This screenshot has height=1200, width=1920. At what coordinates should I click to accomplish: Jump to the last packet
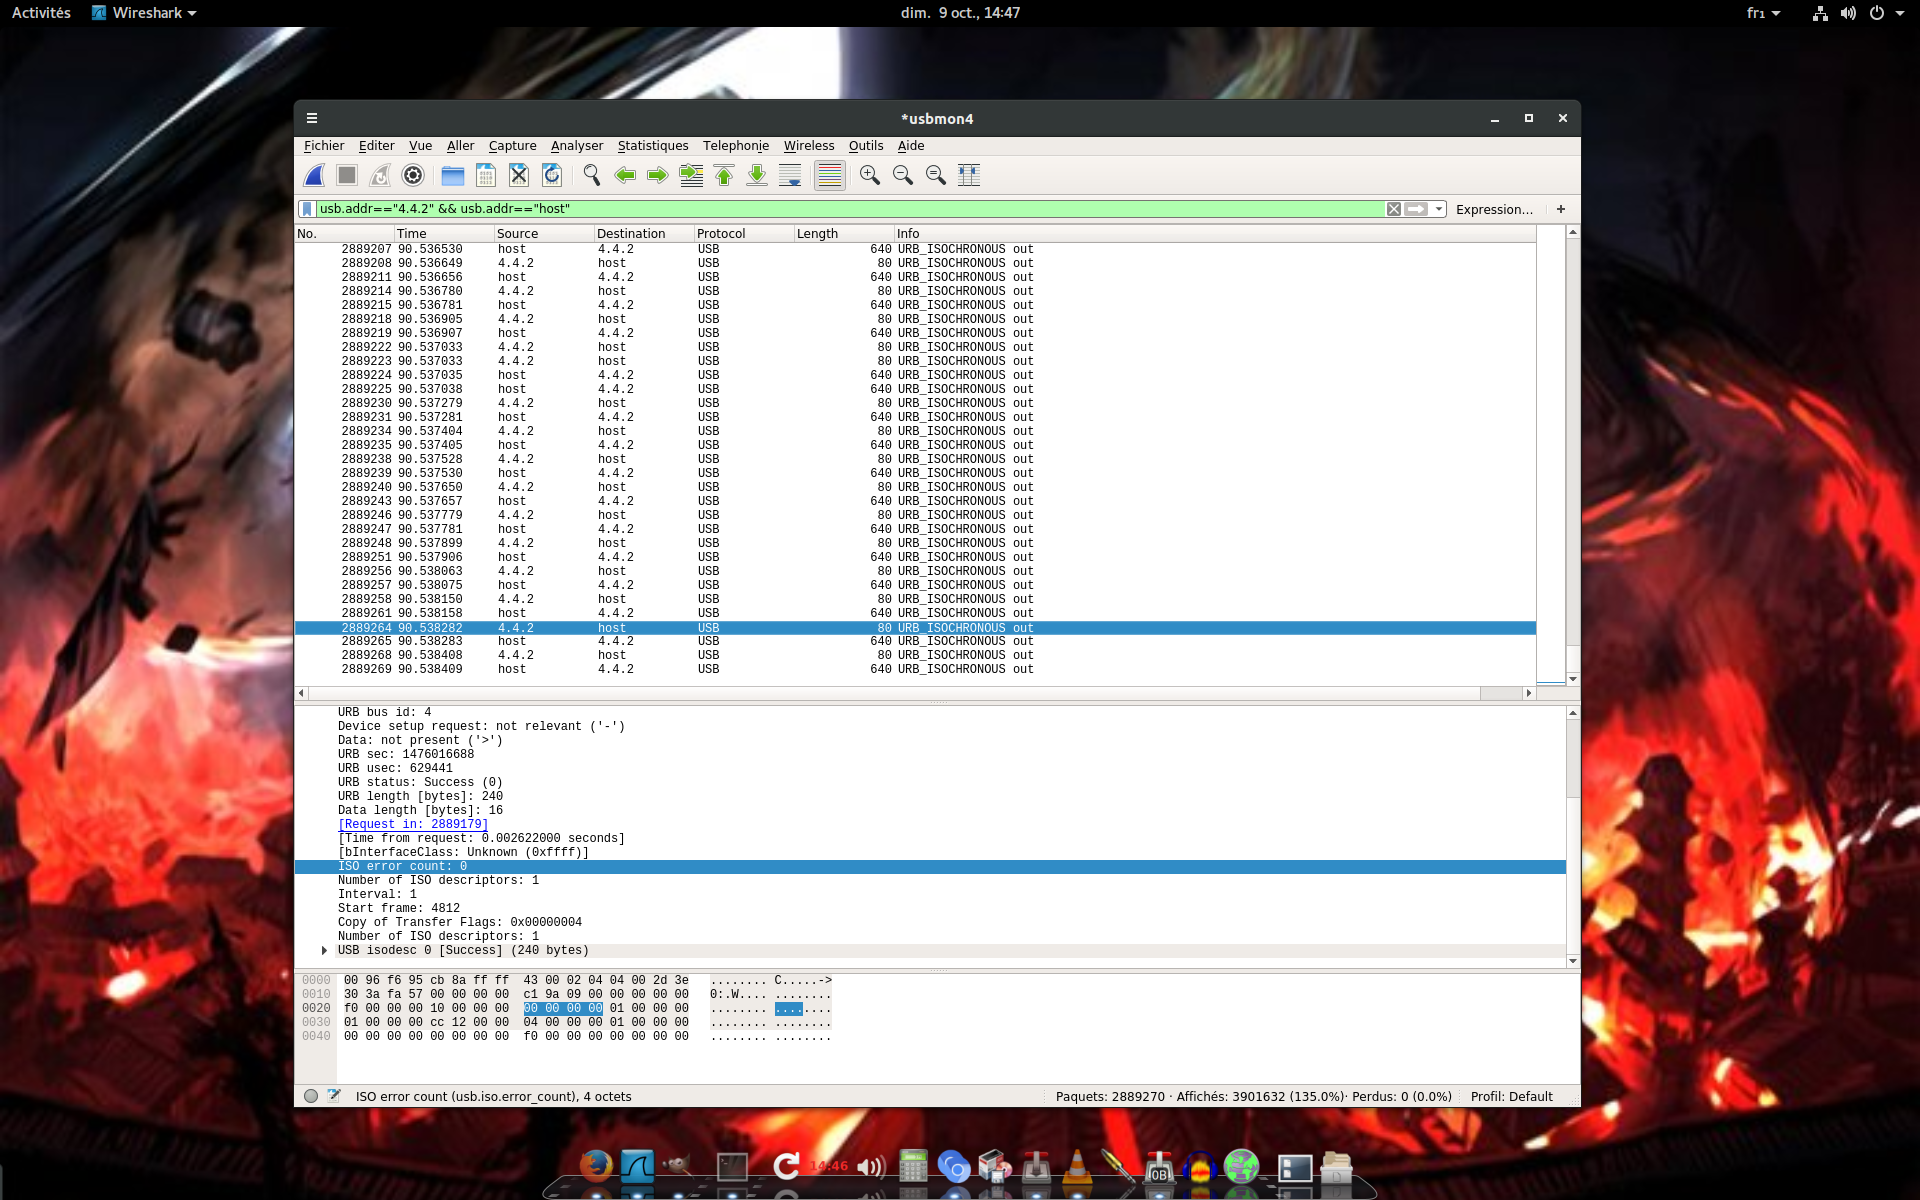pos(757,176)
